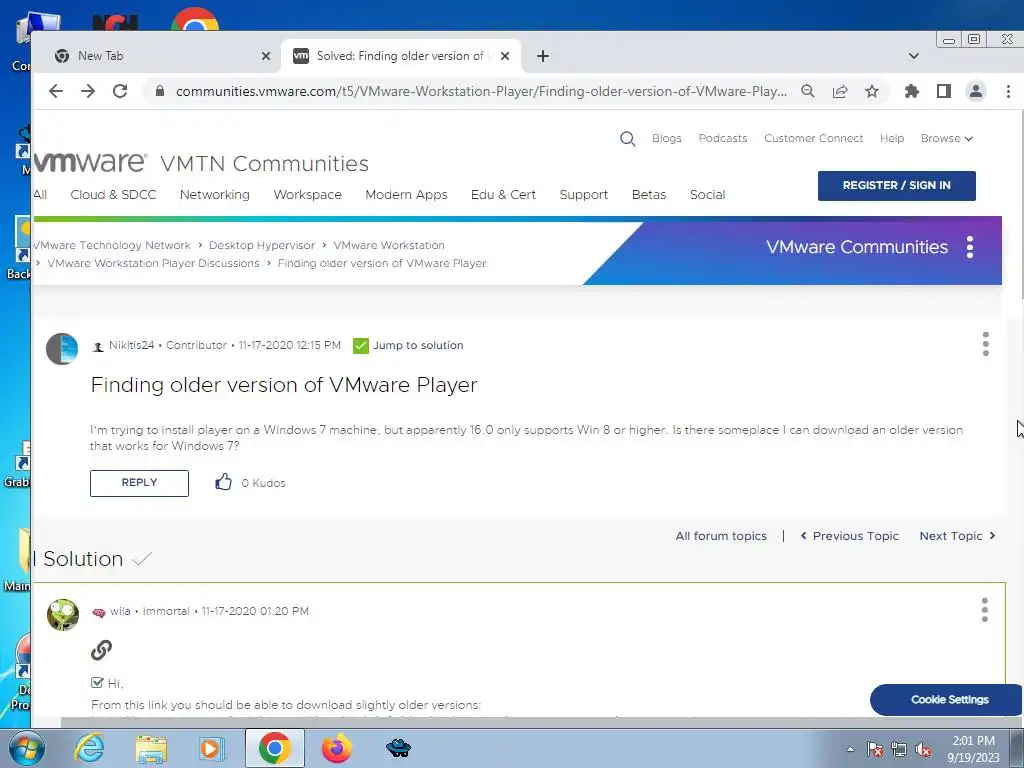Open Nikitis24 avatar profile picture
This screenshot has width=1024, height=768.
tap(62, 349)
